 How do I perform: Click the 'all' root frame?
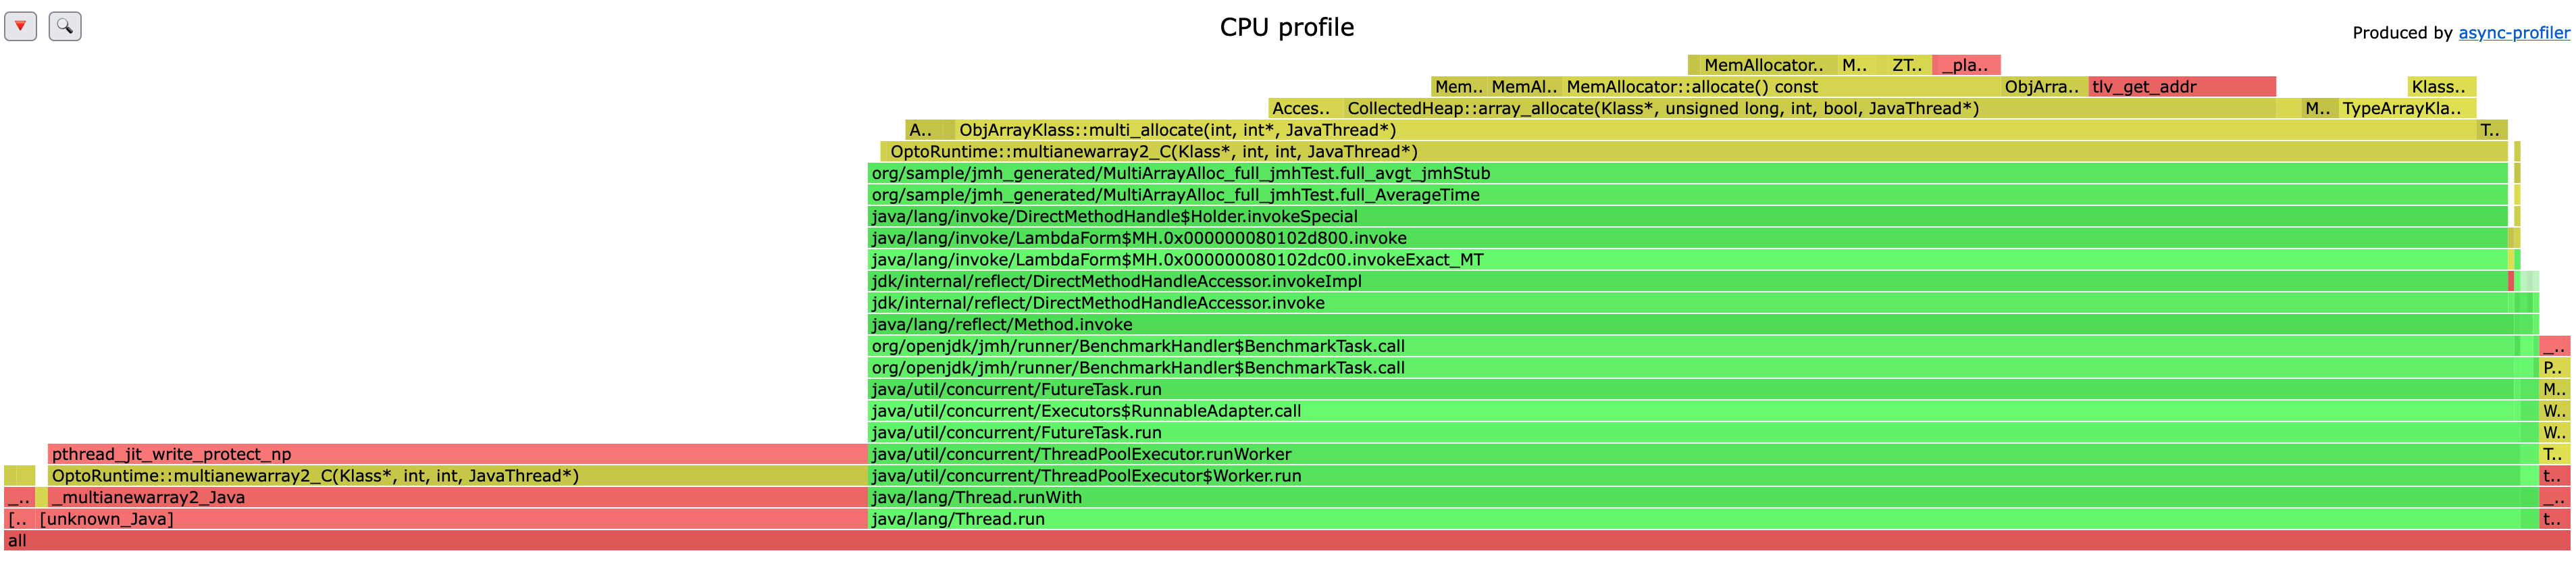click(1287, 541)
